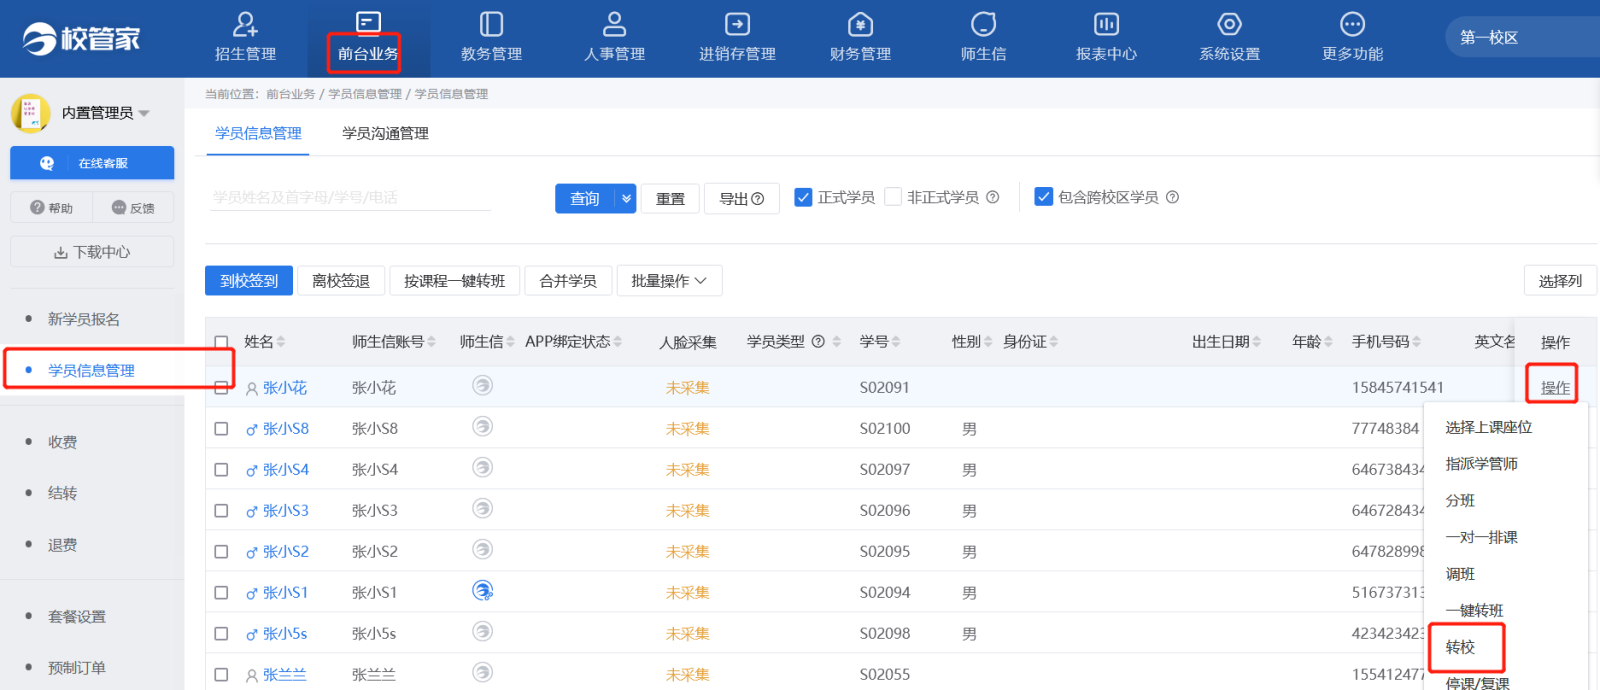Switch to the 学员沟通管理 tab
The height and width of the screenshot is (690, 1600).
click(385, 133)
